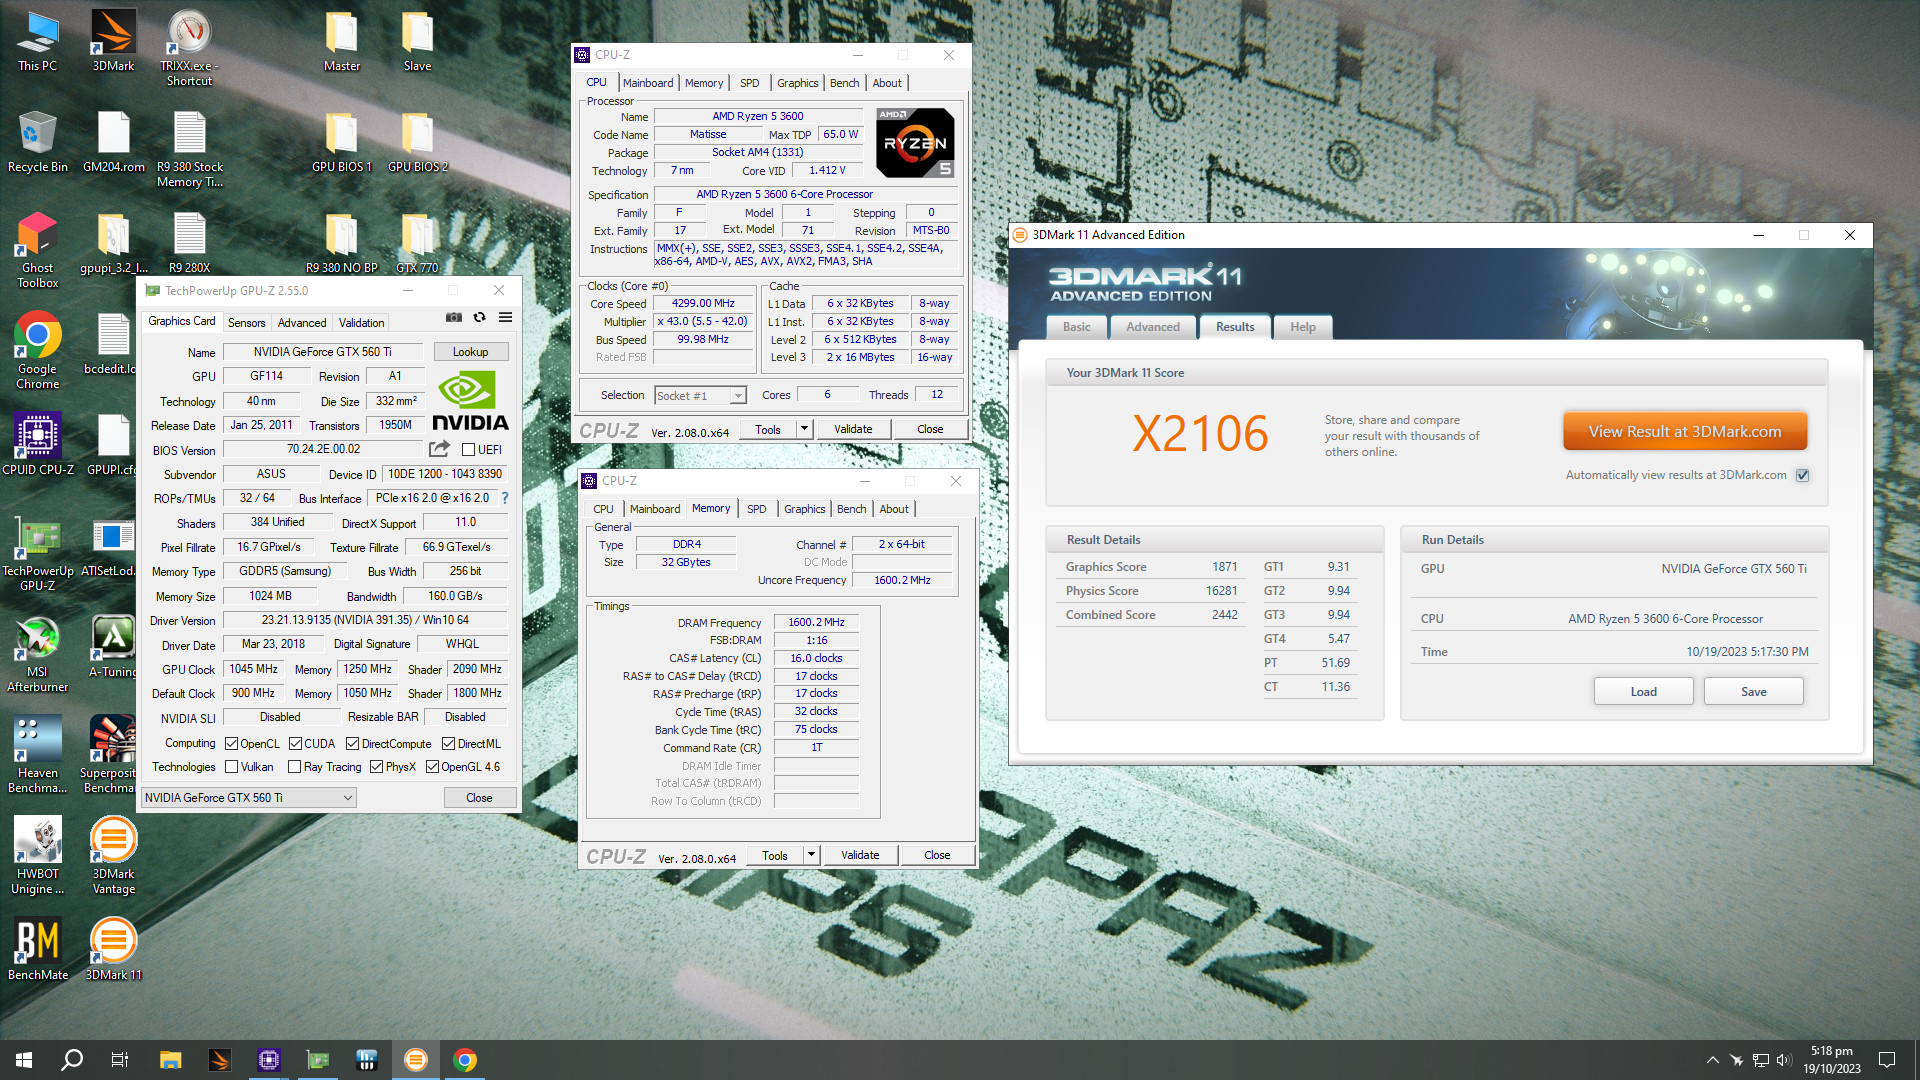Switch to CPU-Z taskbar icon
The height and width of the screenshot is (1080, 1920).
[x=268, y=1060]
